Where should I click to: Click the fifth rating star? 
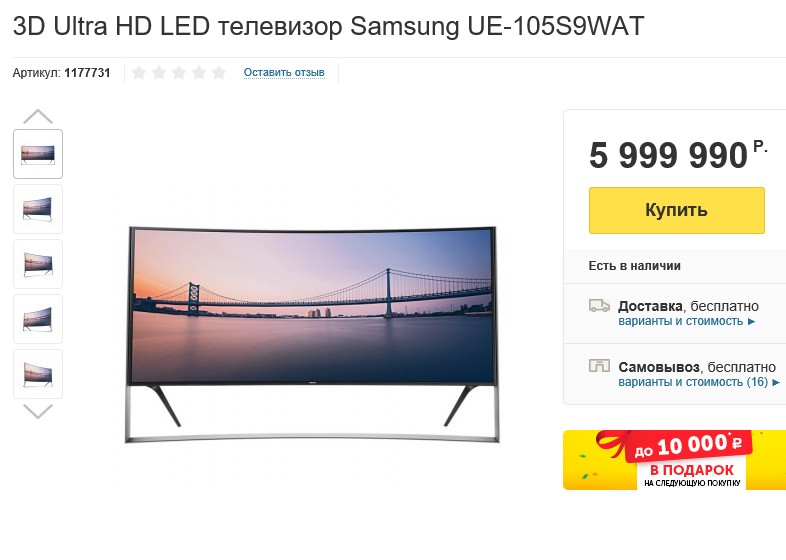pos(219,73)
